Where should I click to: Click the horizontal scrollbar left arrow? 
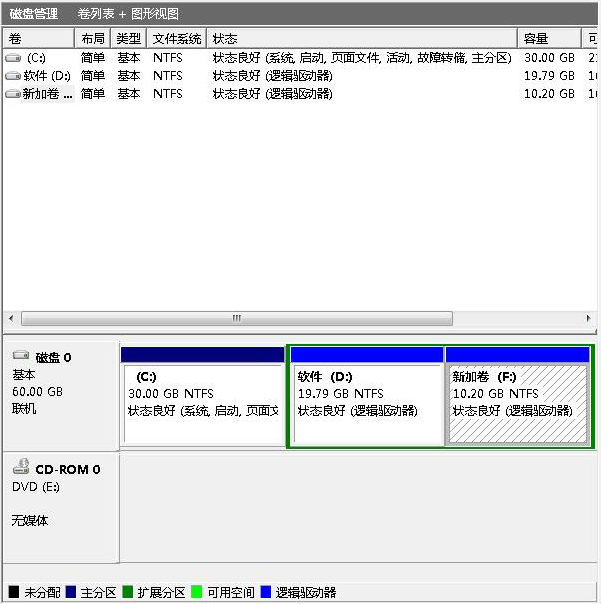point(11,318)
